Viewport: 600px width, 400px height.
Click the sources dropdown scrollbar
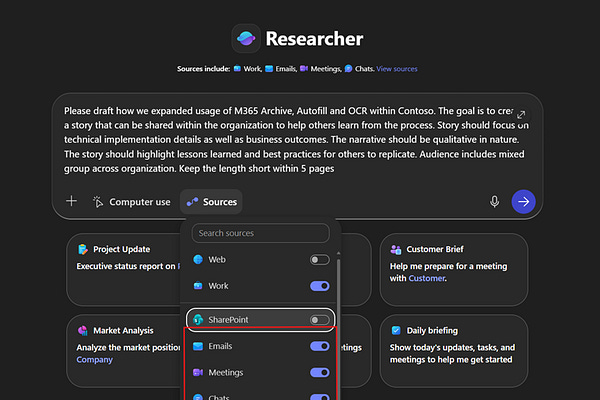coord(339,329)
